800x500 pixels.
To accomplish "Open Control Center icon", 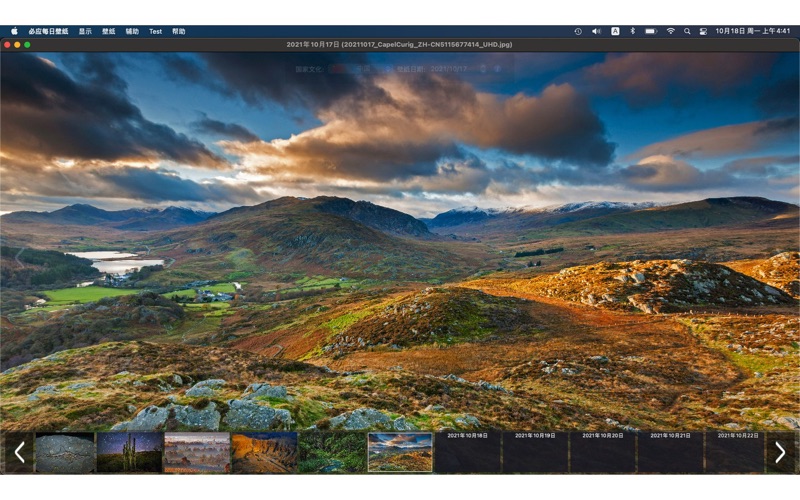I will pyautogui.click(x=703, y=31).
